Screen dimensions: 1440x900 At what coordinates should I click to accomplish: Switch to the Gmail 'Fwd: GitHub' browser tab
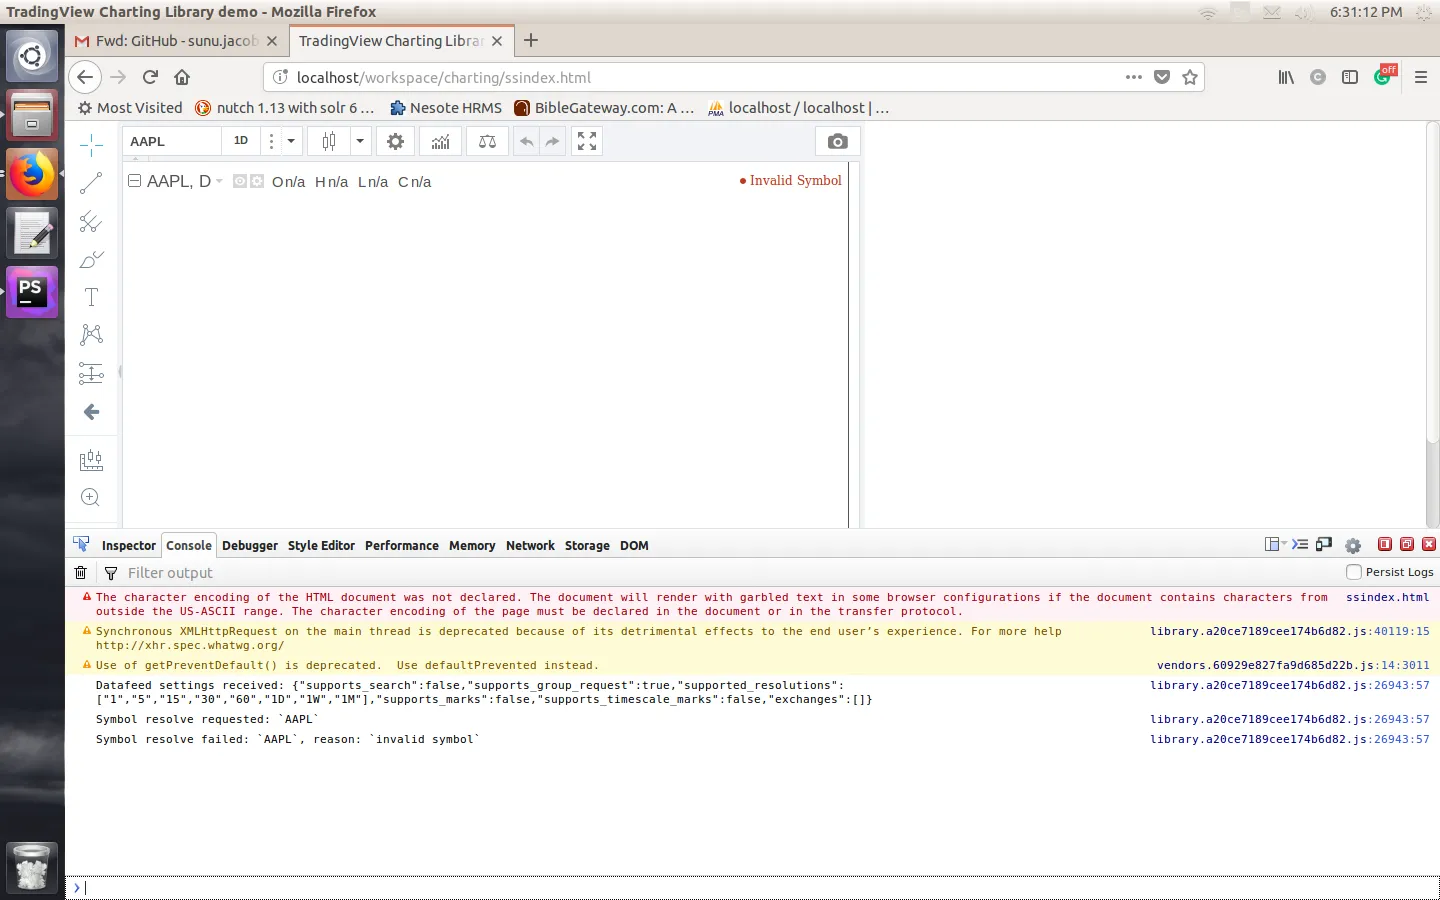(x=177, y=41)
